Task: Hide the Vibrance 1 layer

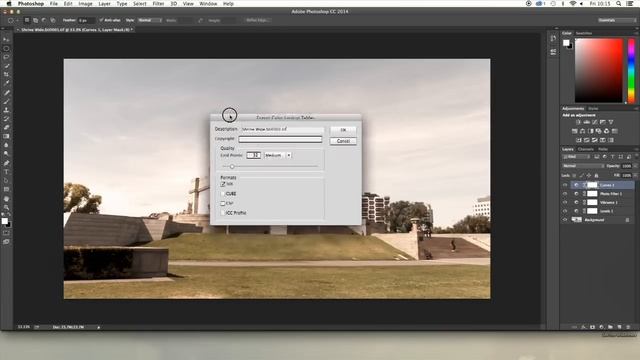Action: pos(565,202)
